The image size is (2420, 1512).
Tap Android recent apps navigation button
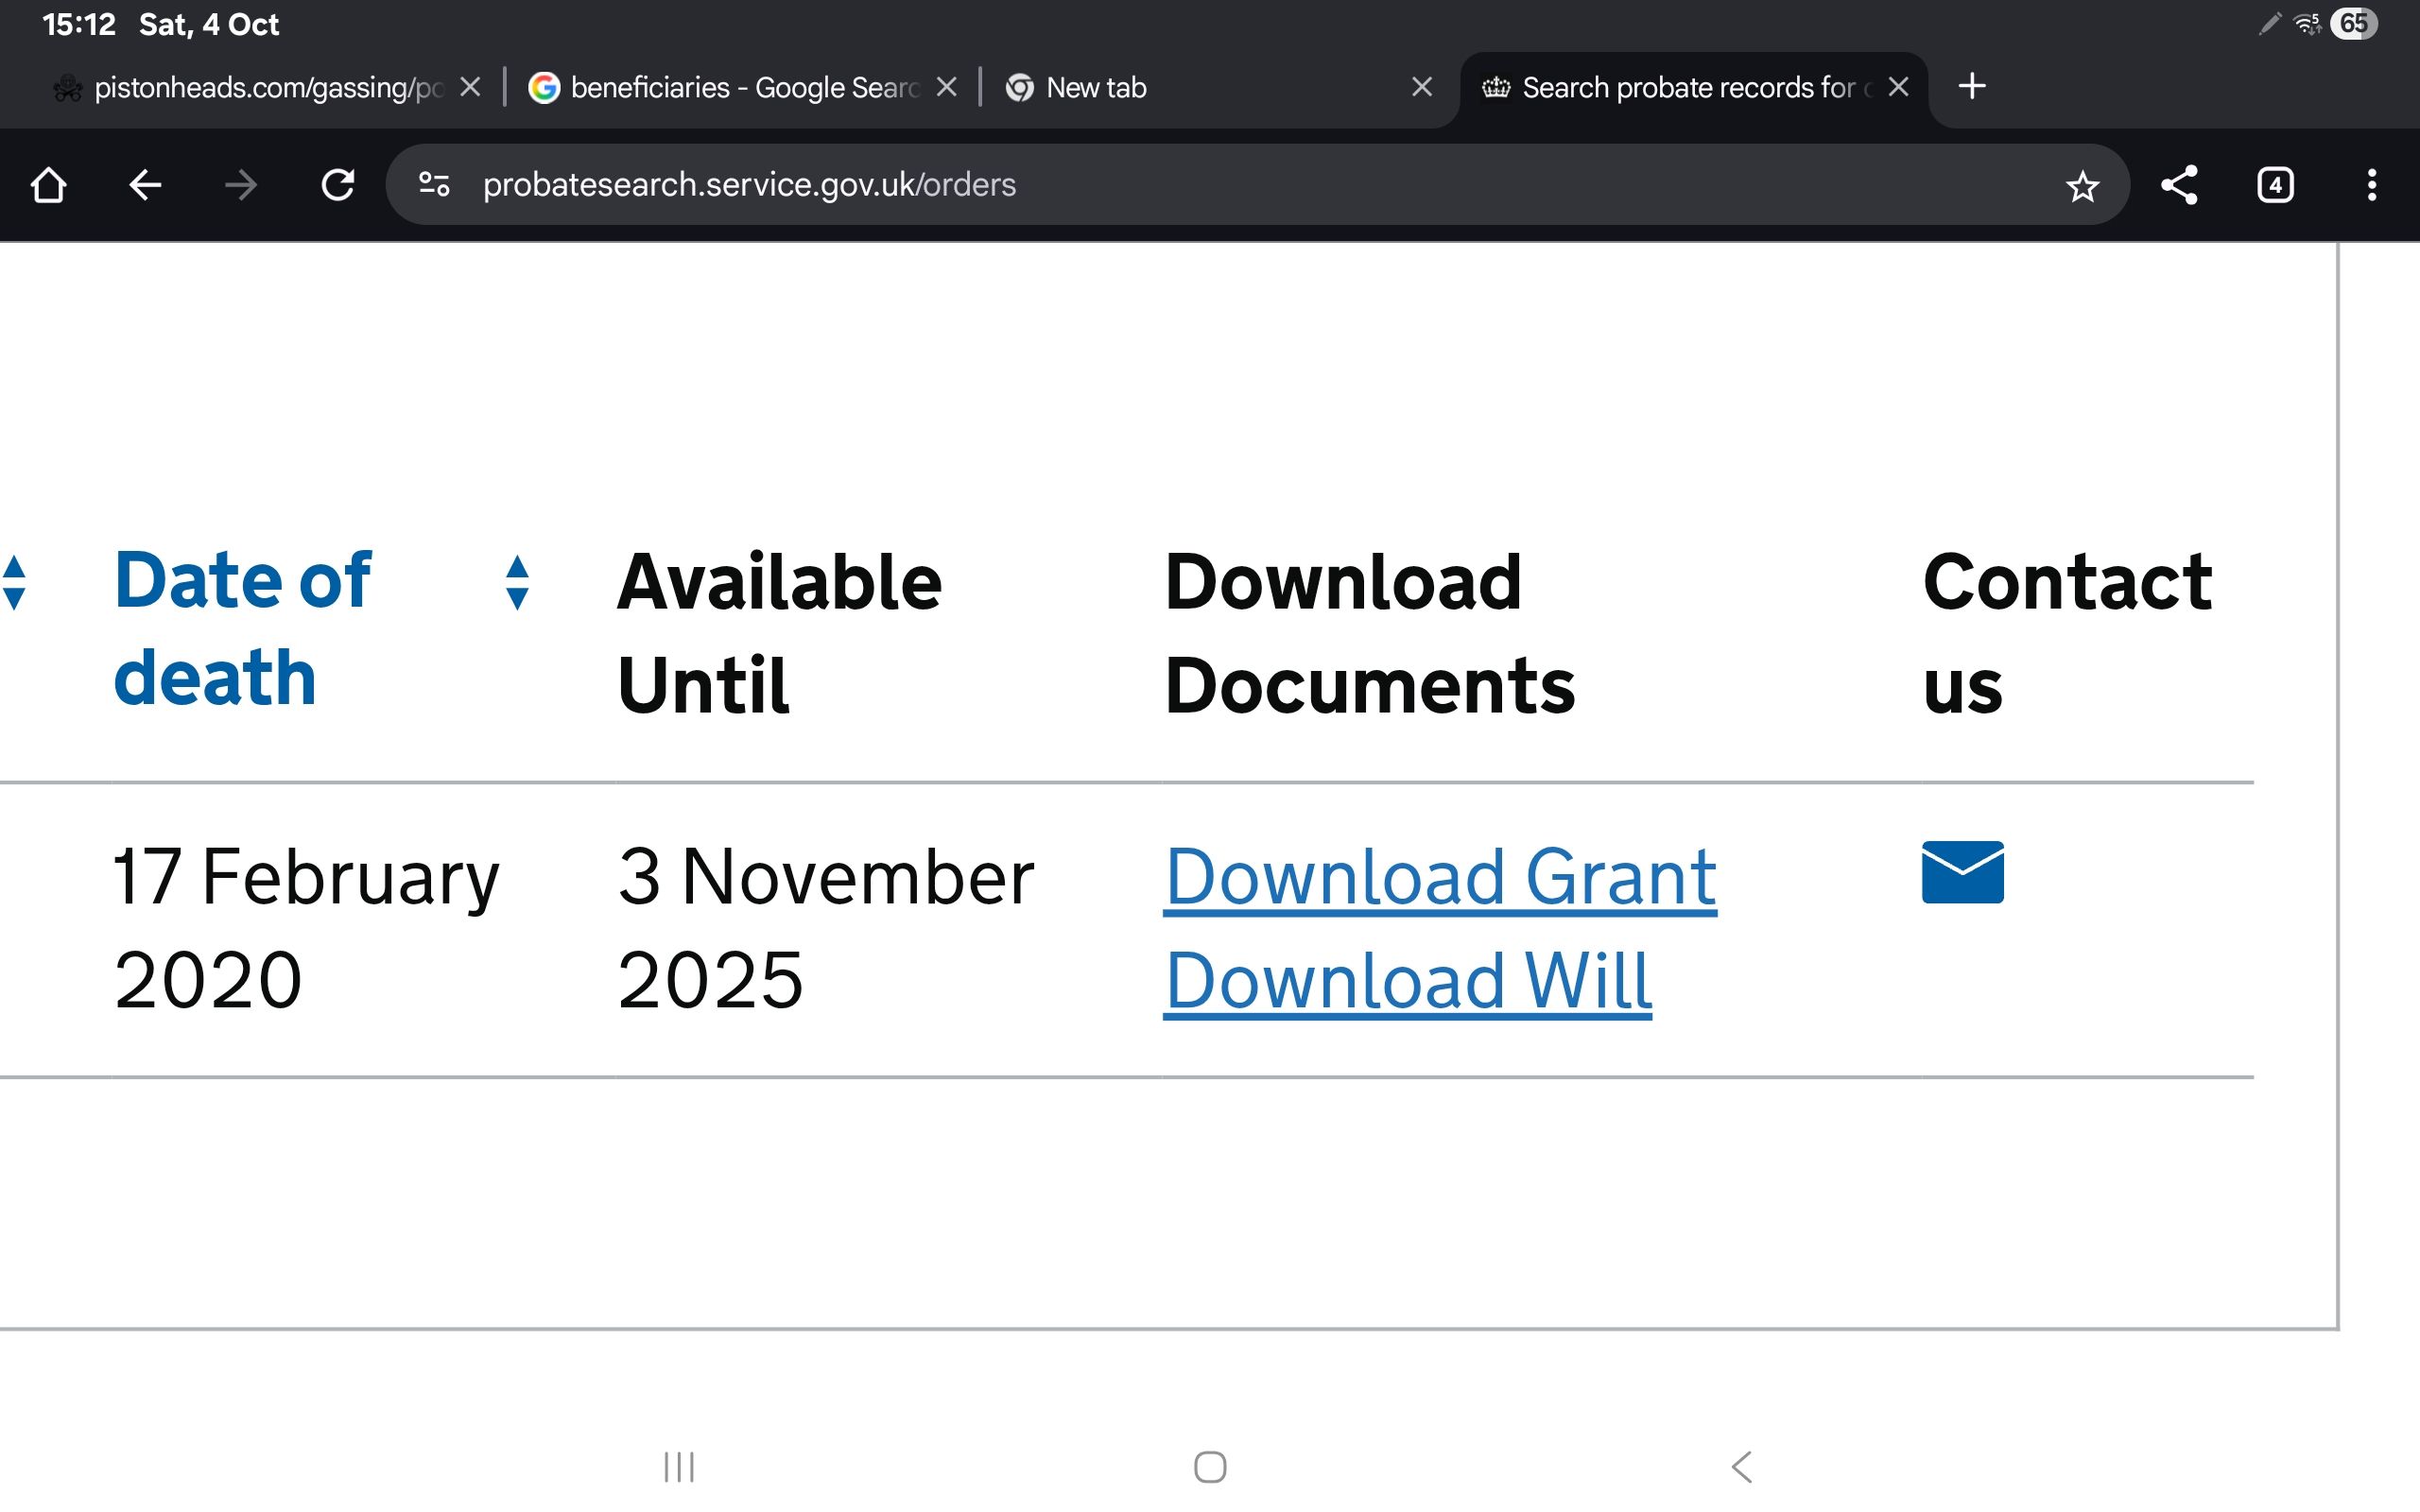pyautogui.click(x=679, y=1467)
